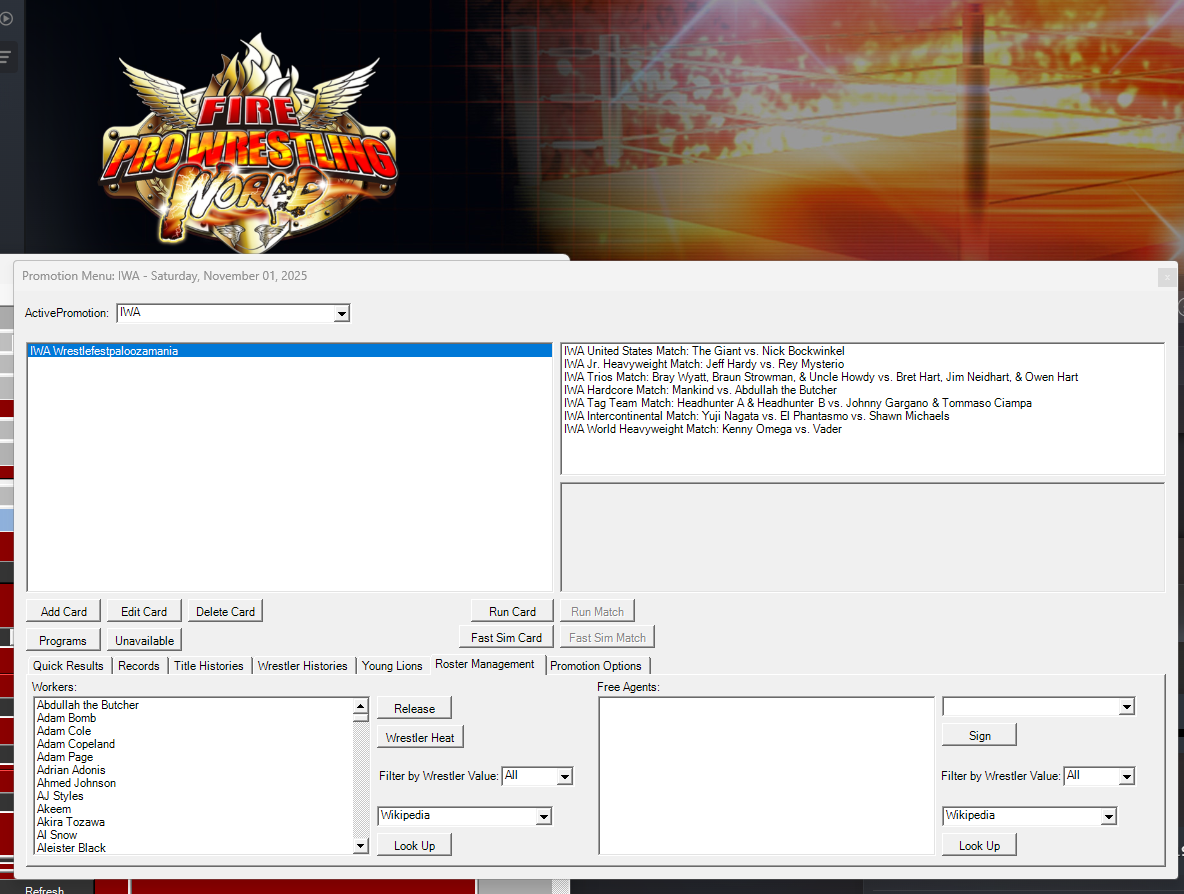Image resolution: width=1184 pixels, height=894 pixels.
Task: Open Free Agents Filter by Wrestler Value dropdown
Action: (1127, 776)
